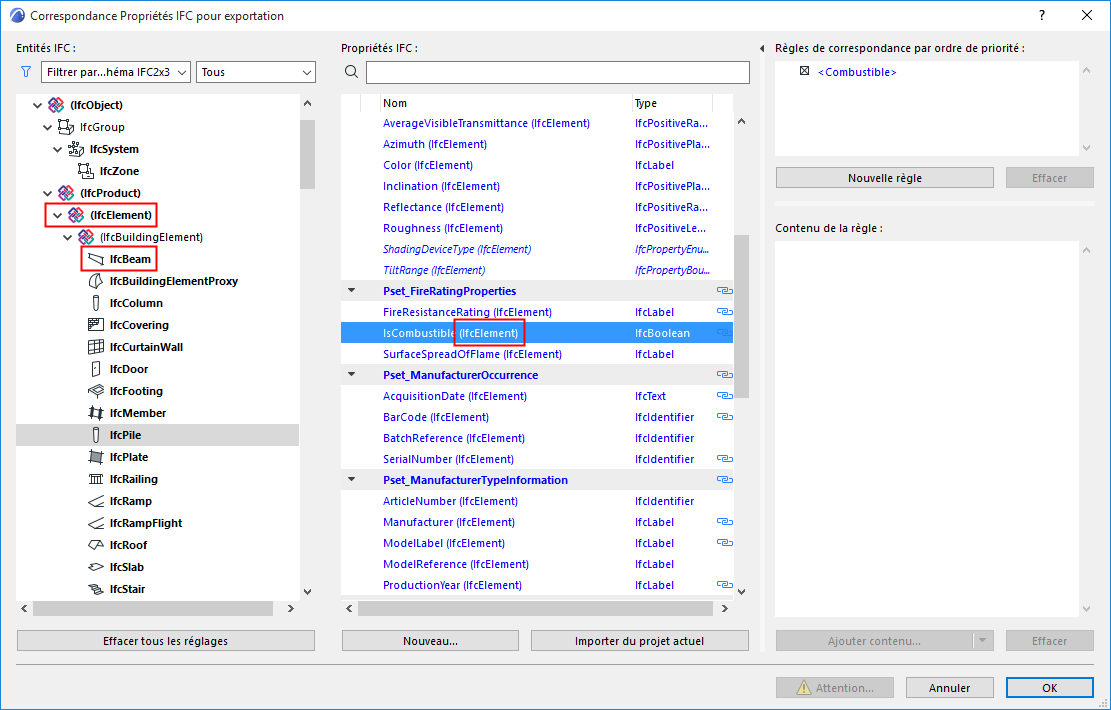Click the 'Nouveau...' button
Viewport: 1111px width, 710px height.
(430, 641)
